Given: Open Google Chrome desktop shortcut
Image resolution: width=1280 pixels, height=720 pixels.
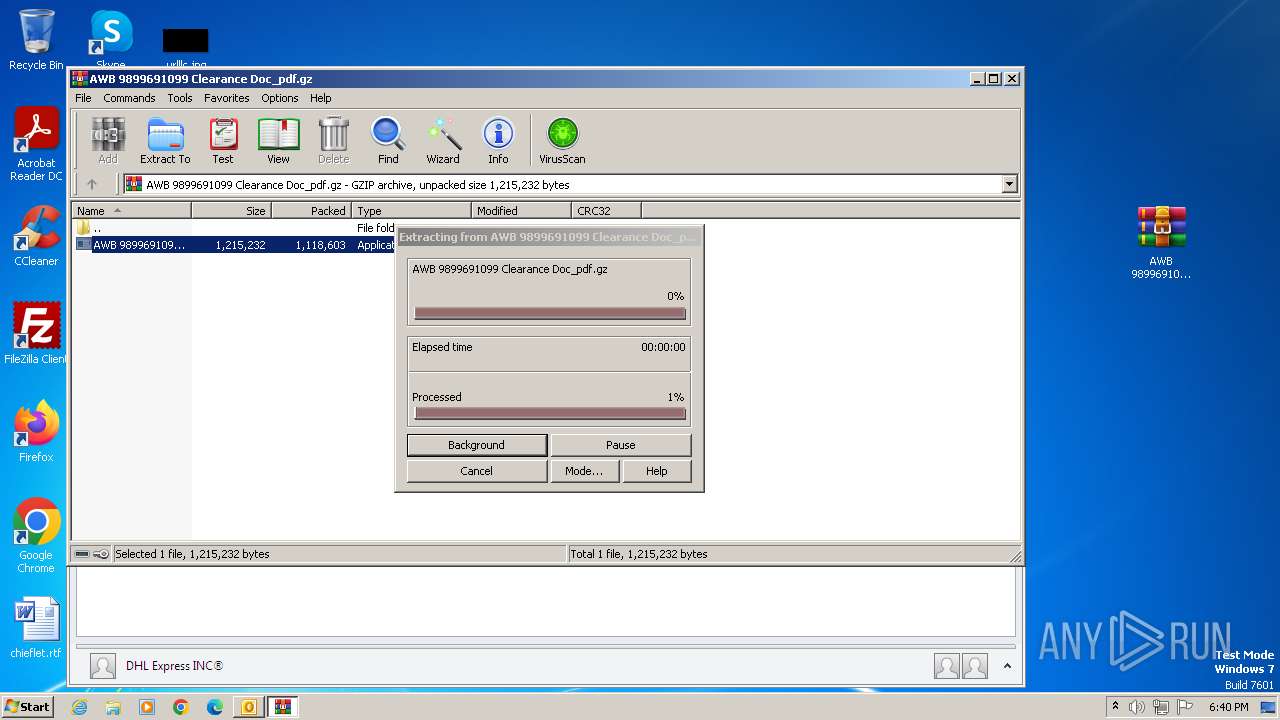Looking at the screenshot, I should point(36,536).
